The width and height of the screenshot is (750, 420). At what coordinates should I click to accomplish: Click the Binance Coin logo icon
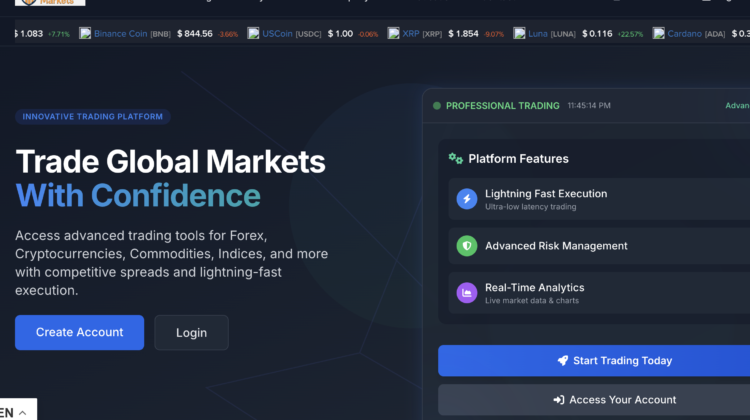point(85,33)
